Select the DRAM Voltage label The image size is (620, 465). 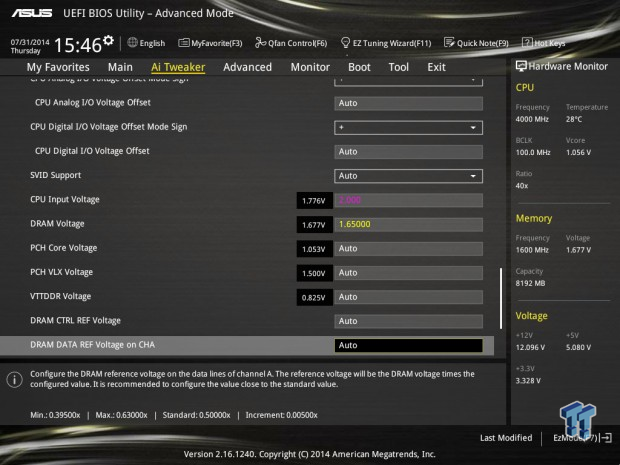pos(57,224)
